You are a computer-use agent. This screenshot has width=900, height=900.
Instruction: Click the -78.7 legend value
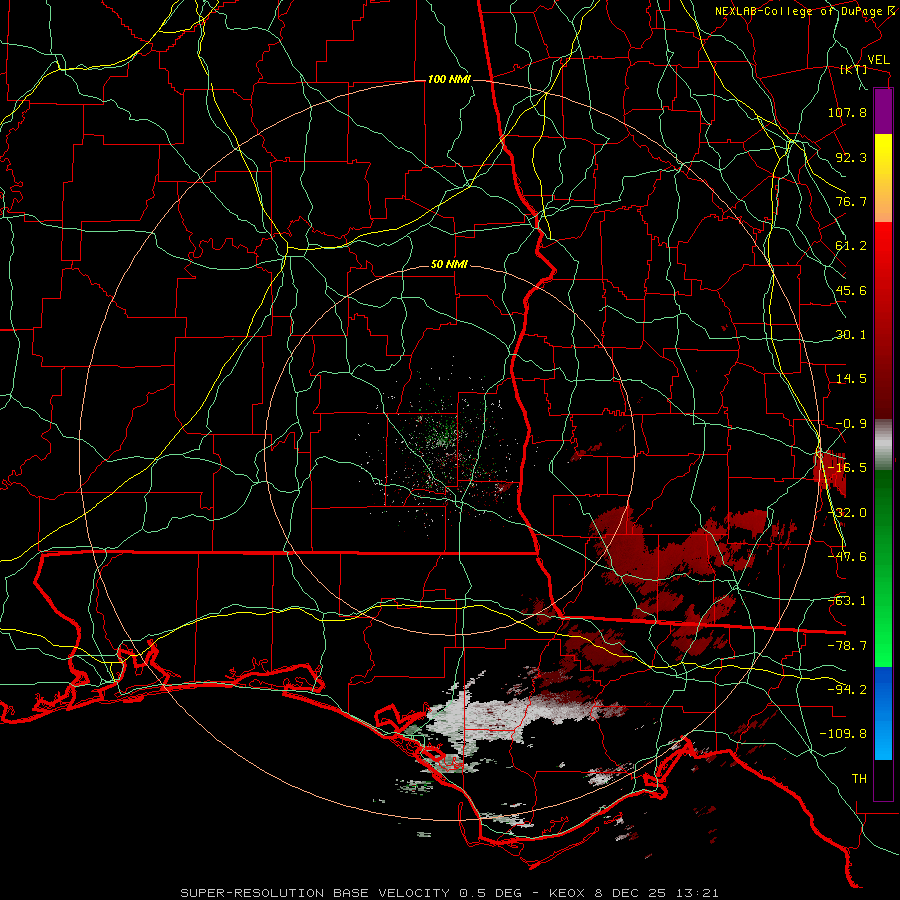click(847, 646)
